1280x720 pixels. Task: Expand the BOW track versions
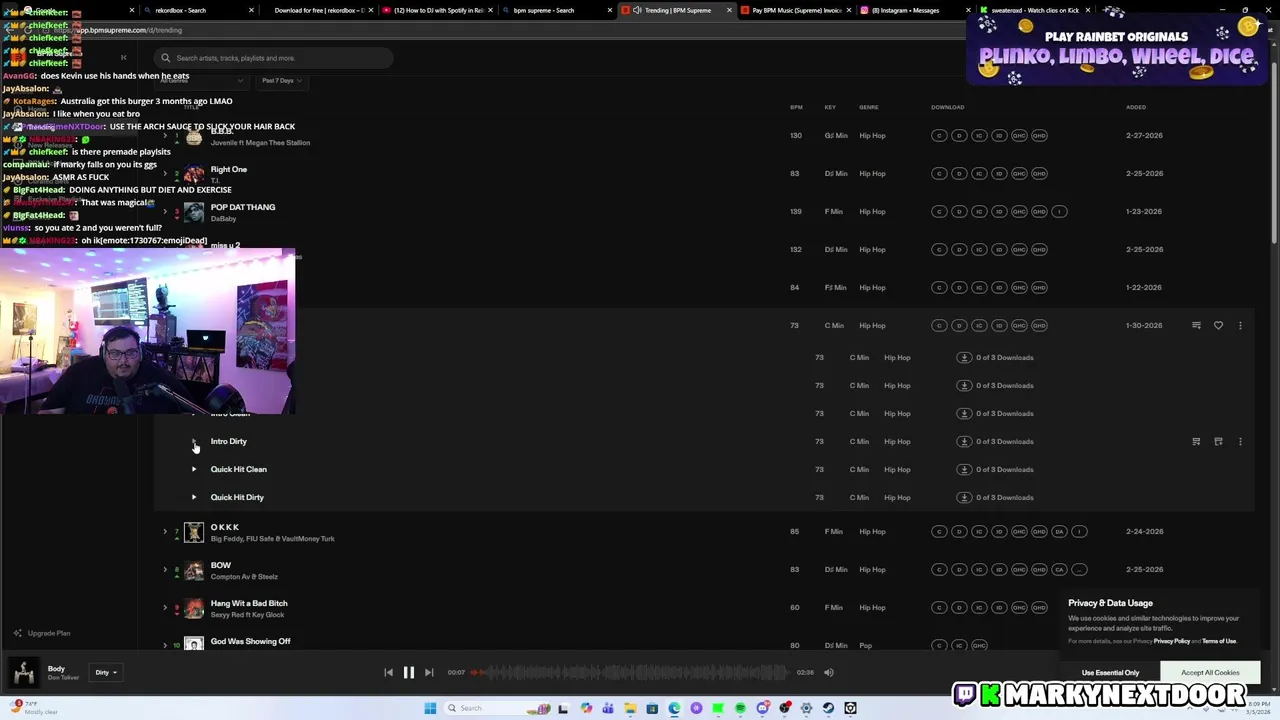(165, 569)
